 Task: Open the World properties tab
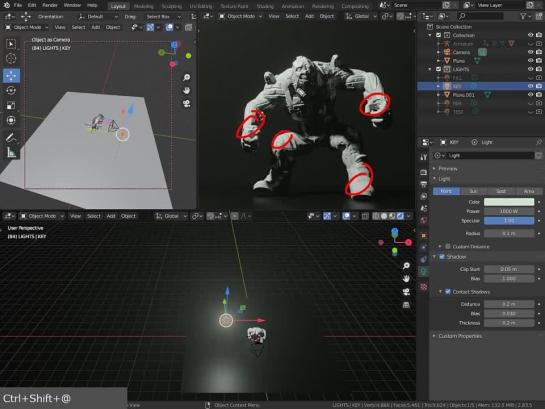point(423,220)
